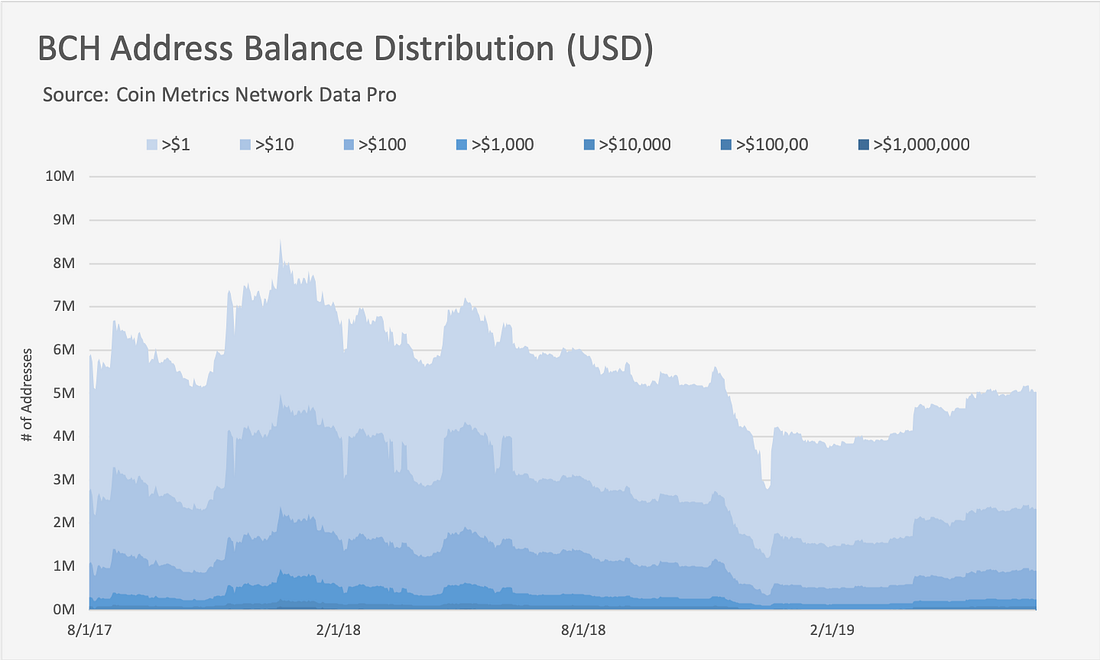This screenshot has width=1100, height=660.
Task: Click the 8M gridline value label
Action: tap(63, 263)
